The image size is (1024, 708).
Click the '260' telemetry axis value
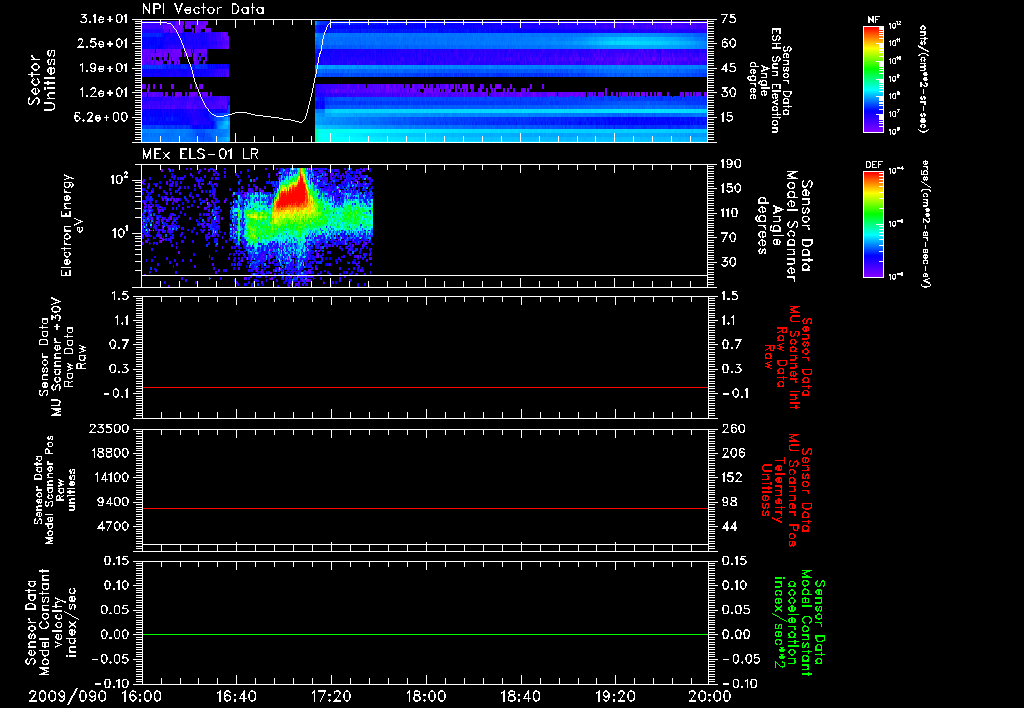[x=733, y=428]
